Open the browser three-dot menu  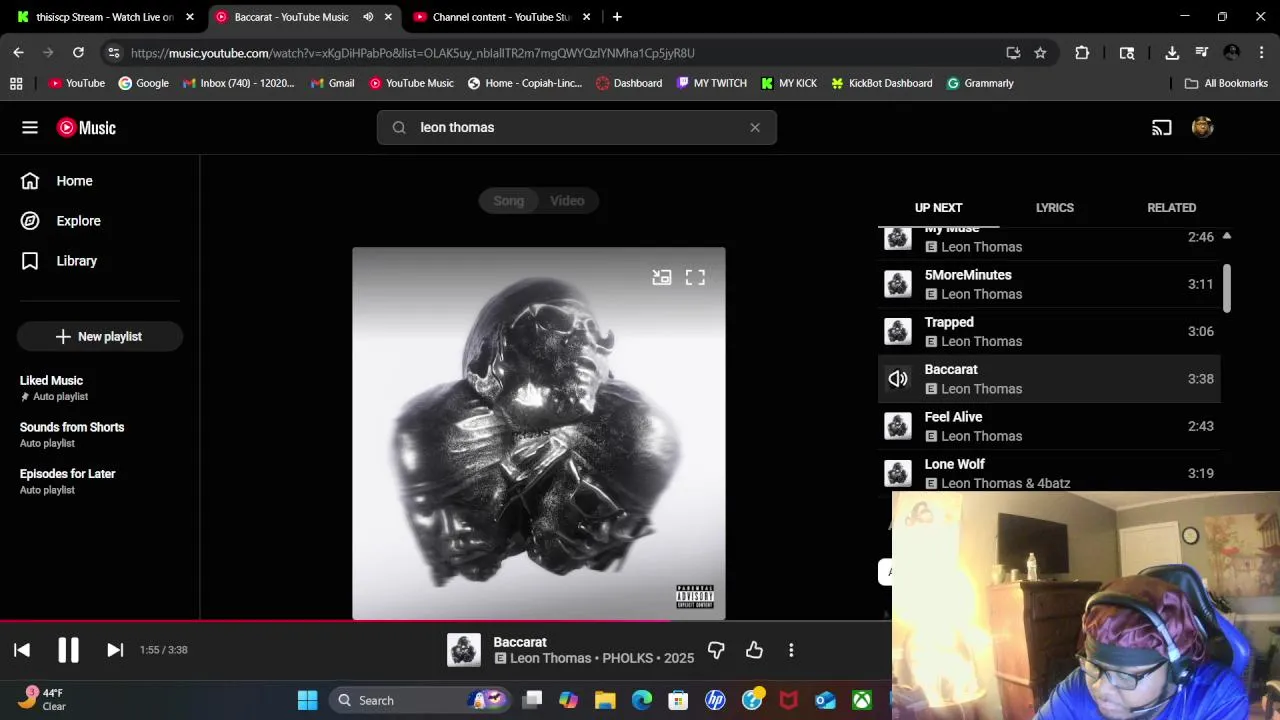(1260, 53)
